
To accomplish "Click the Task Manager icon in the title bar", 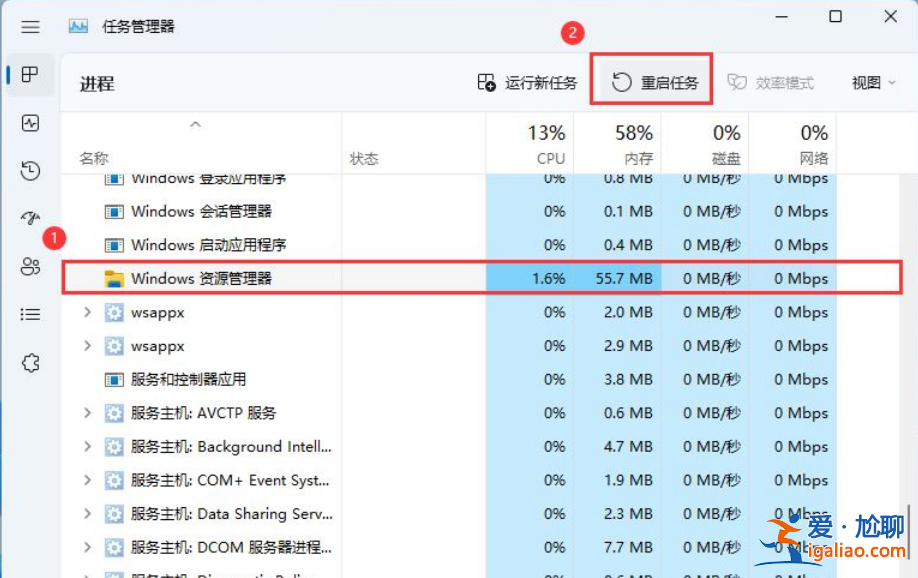I will [78, 25].
